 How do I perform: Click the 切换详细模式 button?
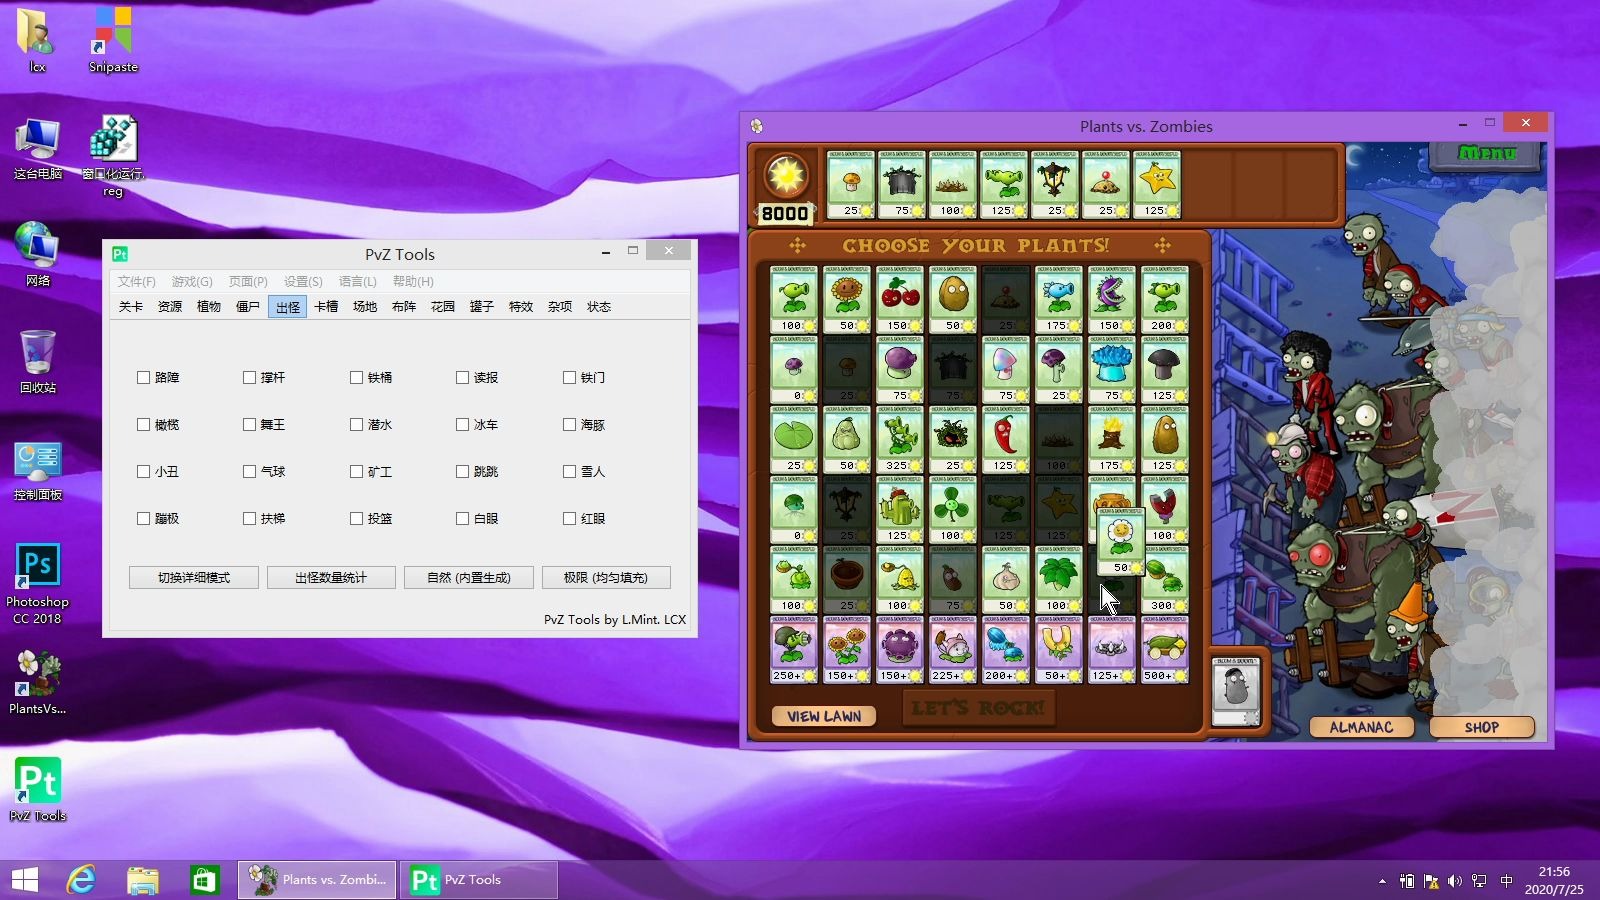tap(194, 578)
